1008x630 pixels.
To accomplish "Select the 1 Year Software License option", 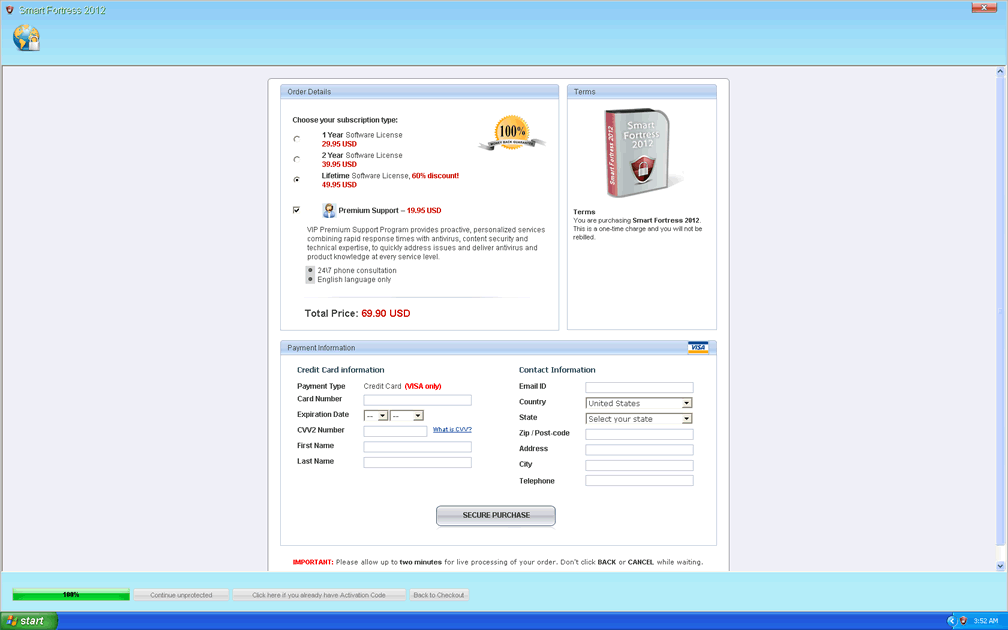I will [297, 139].
